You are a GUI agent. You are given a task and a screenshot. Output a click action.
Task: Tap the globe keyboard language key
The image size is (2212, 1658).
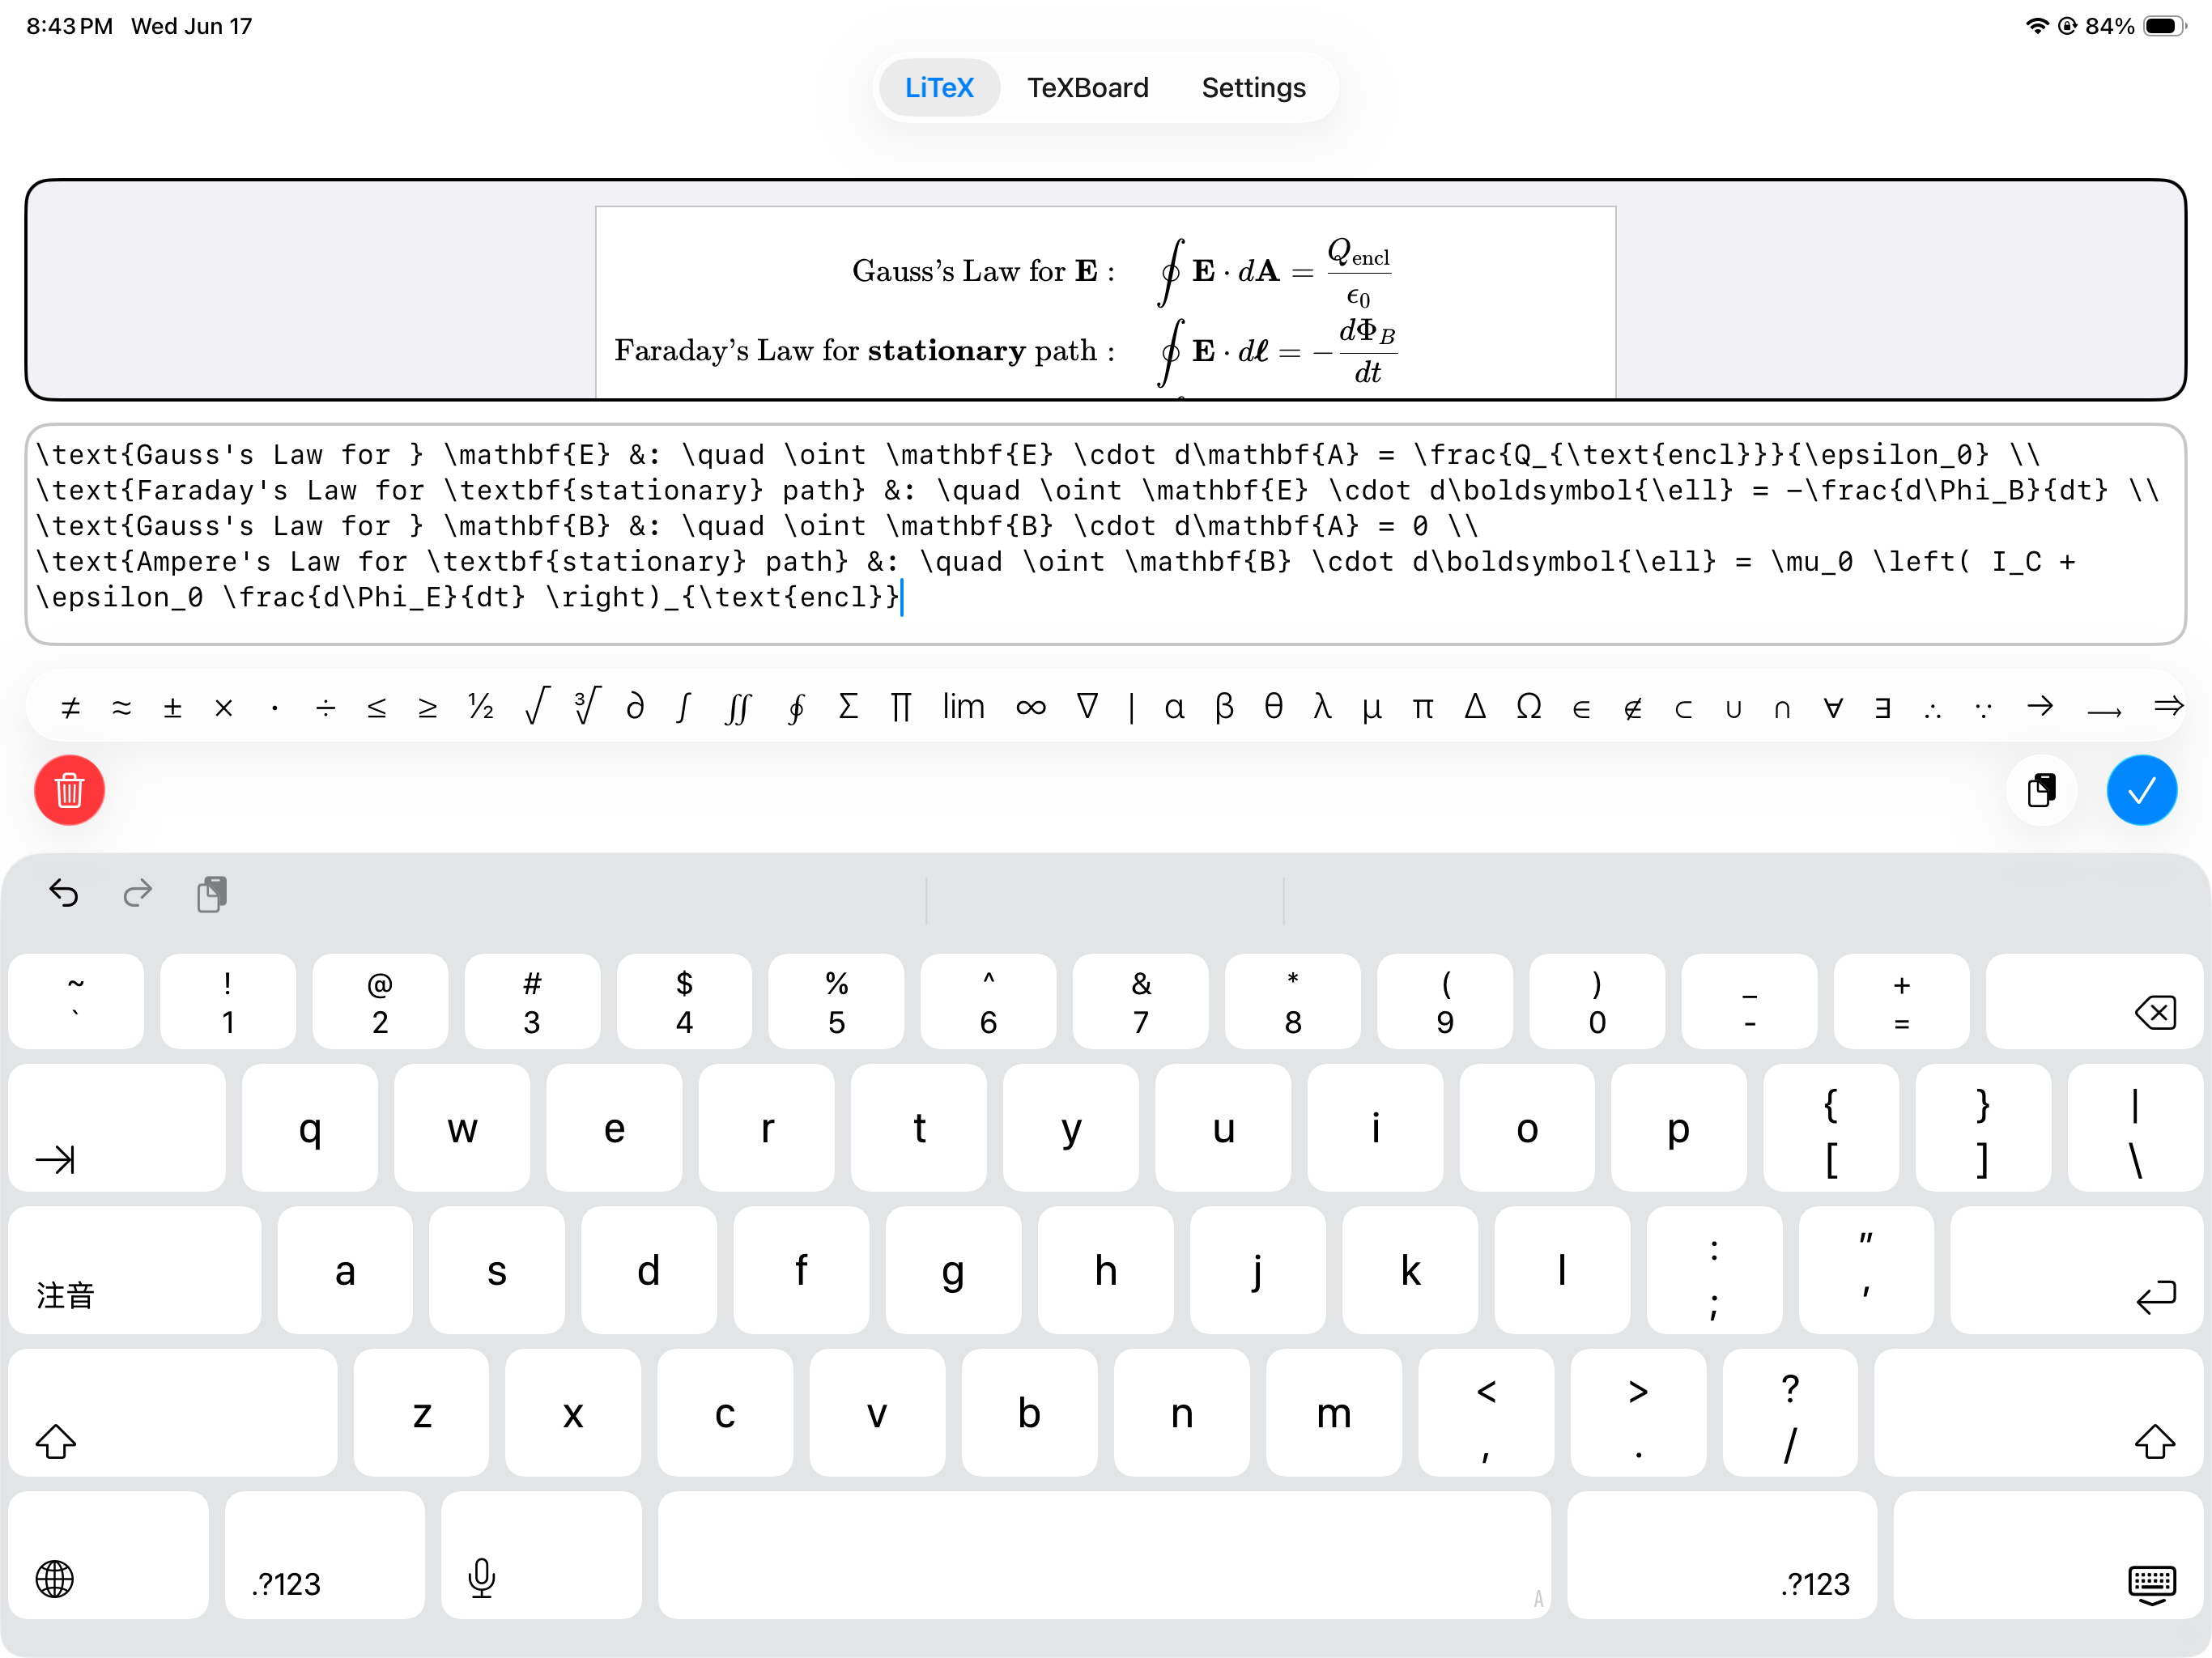point(109,1556)
